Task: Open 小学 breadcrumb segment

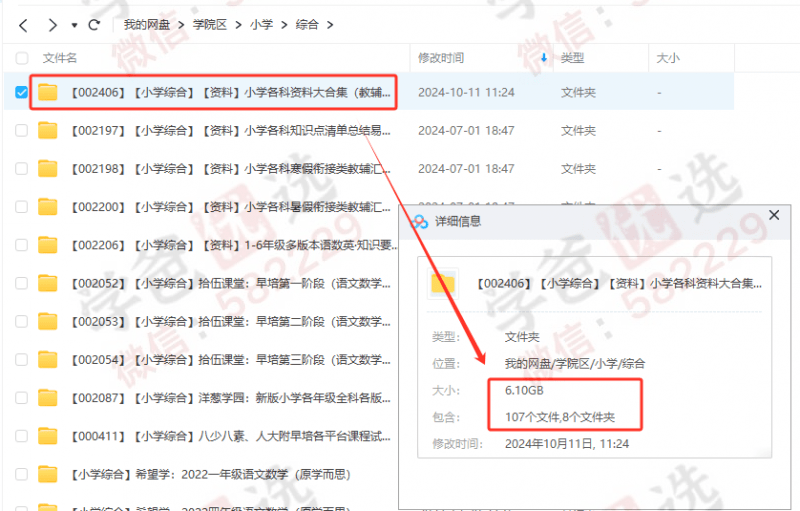Action: tap(261, 24)
